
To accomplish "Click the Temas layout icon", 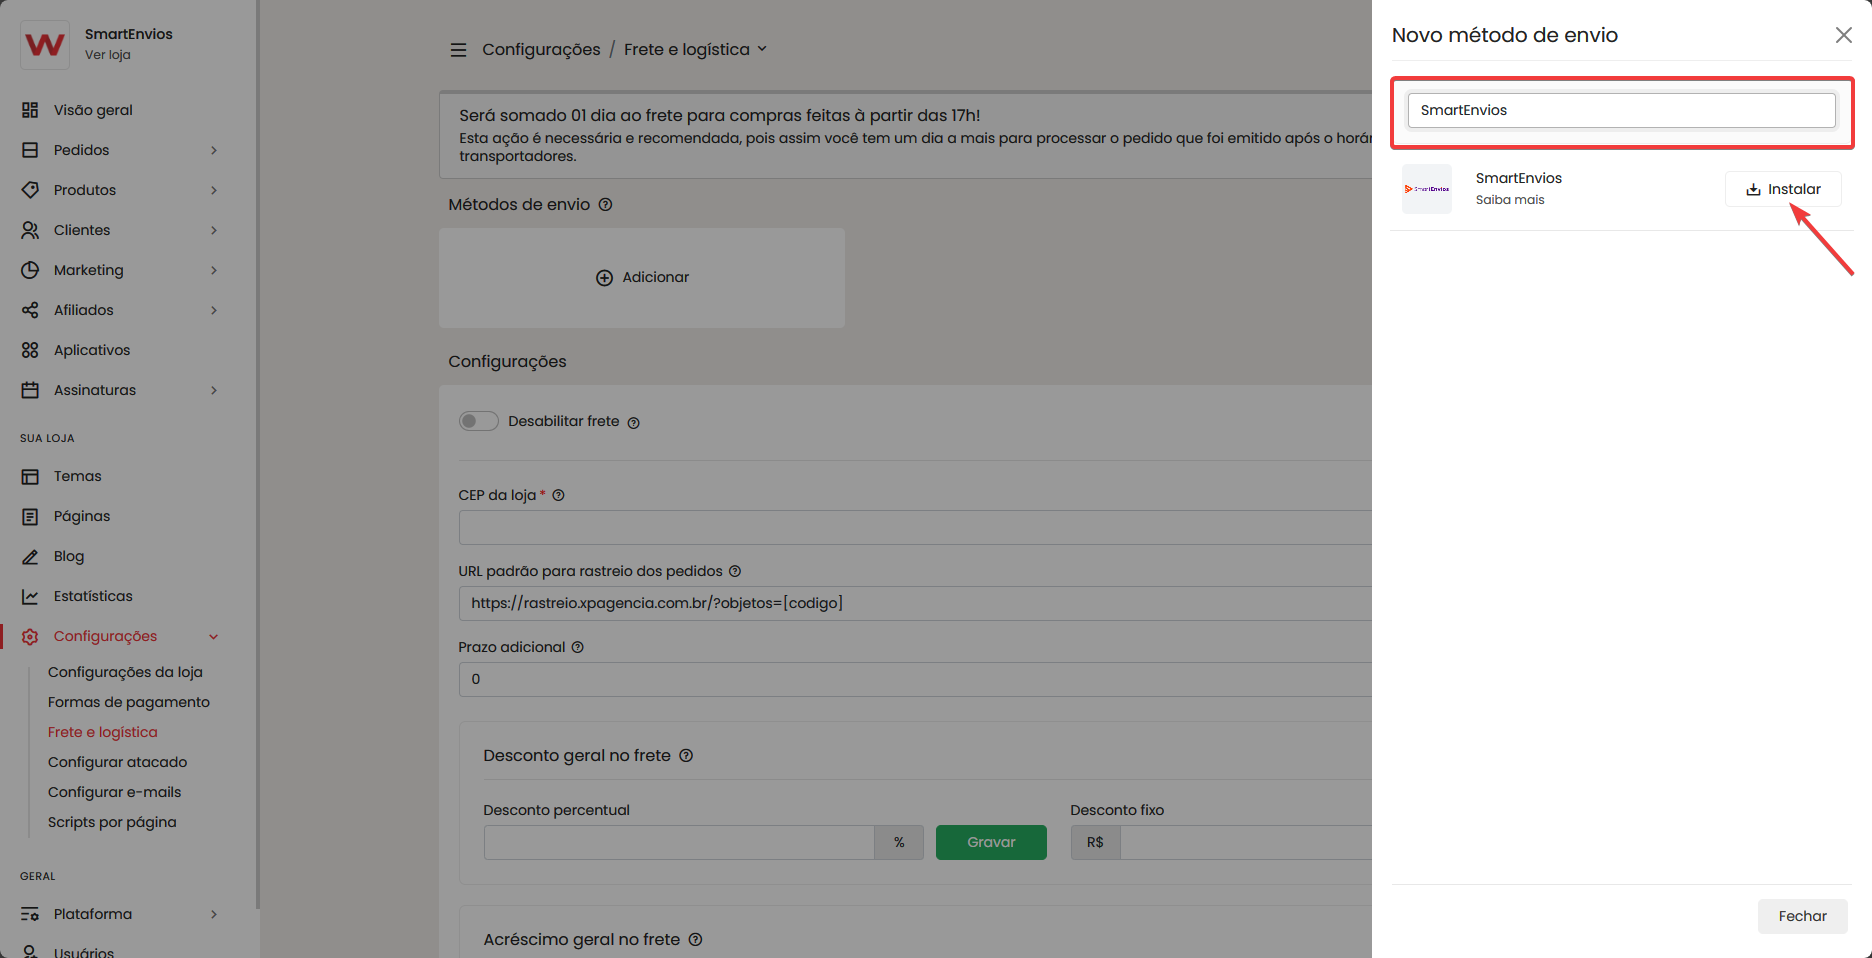I will pyautogui.click(x=30, y=476).
